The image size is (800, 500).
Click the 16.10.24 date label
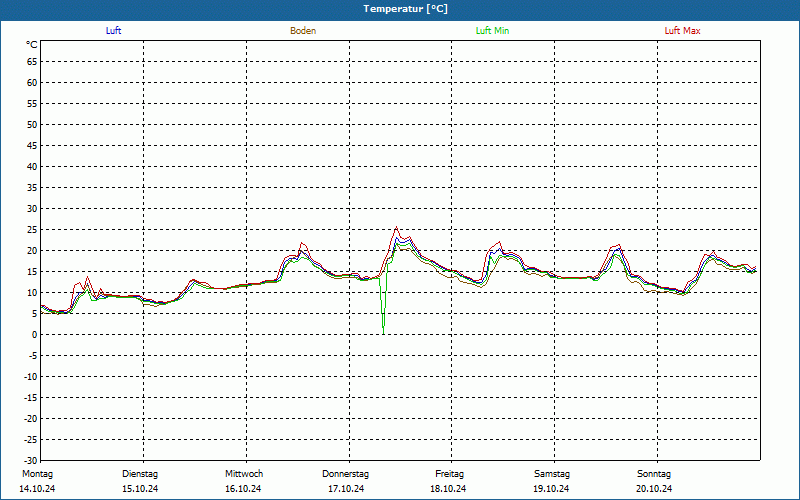(243, 489)
